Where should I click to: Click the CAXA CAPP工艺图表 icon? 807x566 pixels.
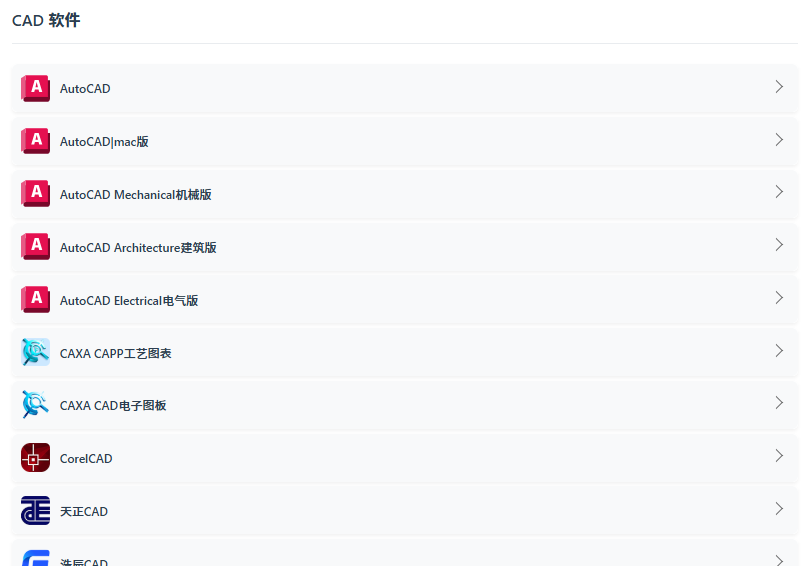coord(36,352)
